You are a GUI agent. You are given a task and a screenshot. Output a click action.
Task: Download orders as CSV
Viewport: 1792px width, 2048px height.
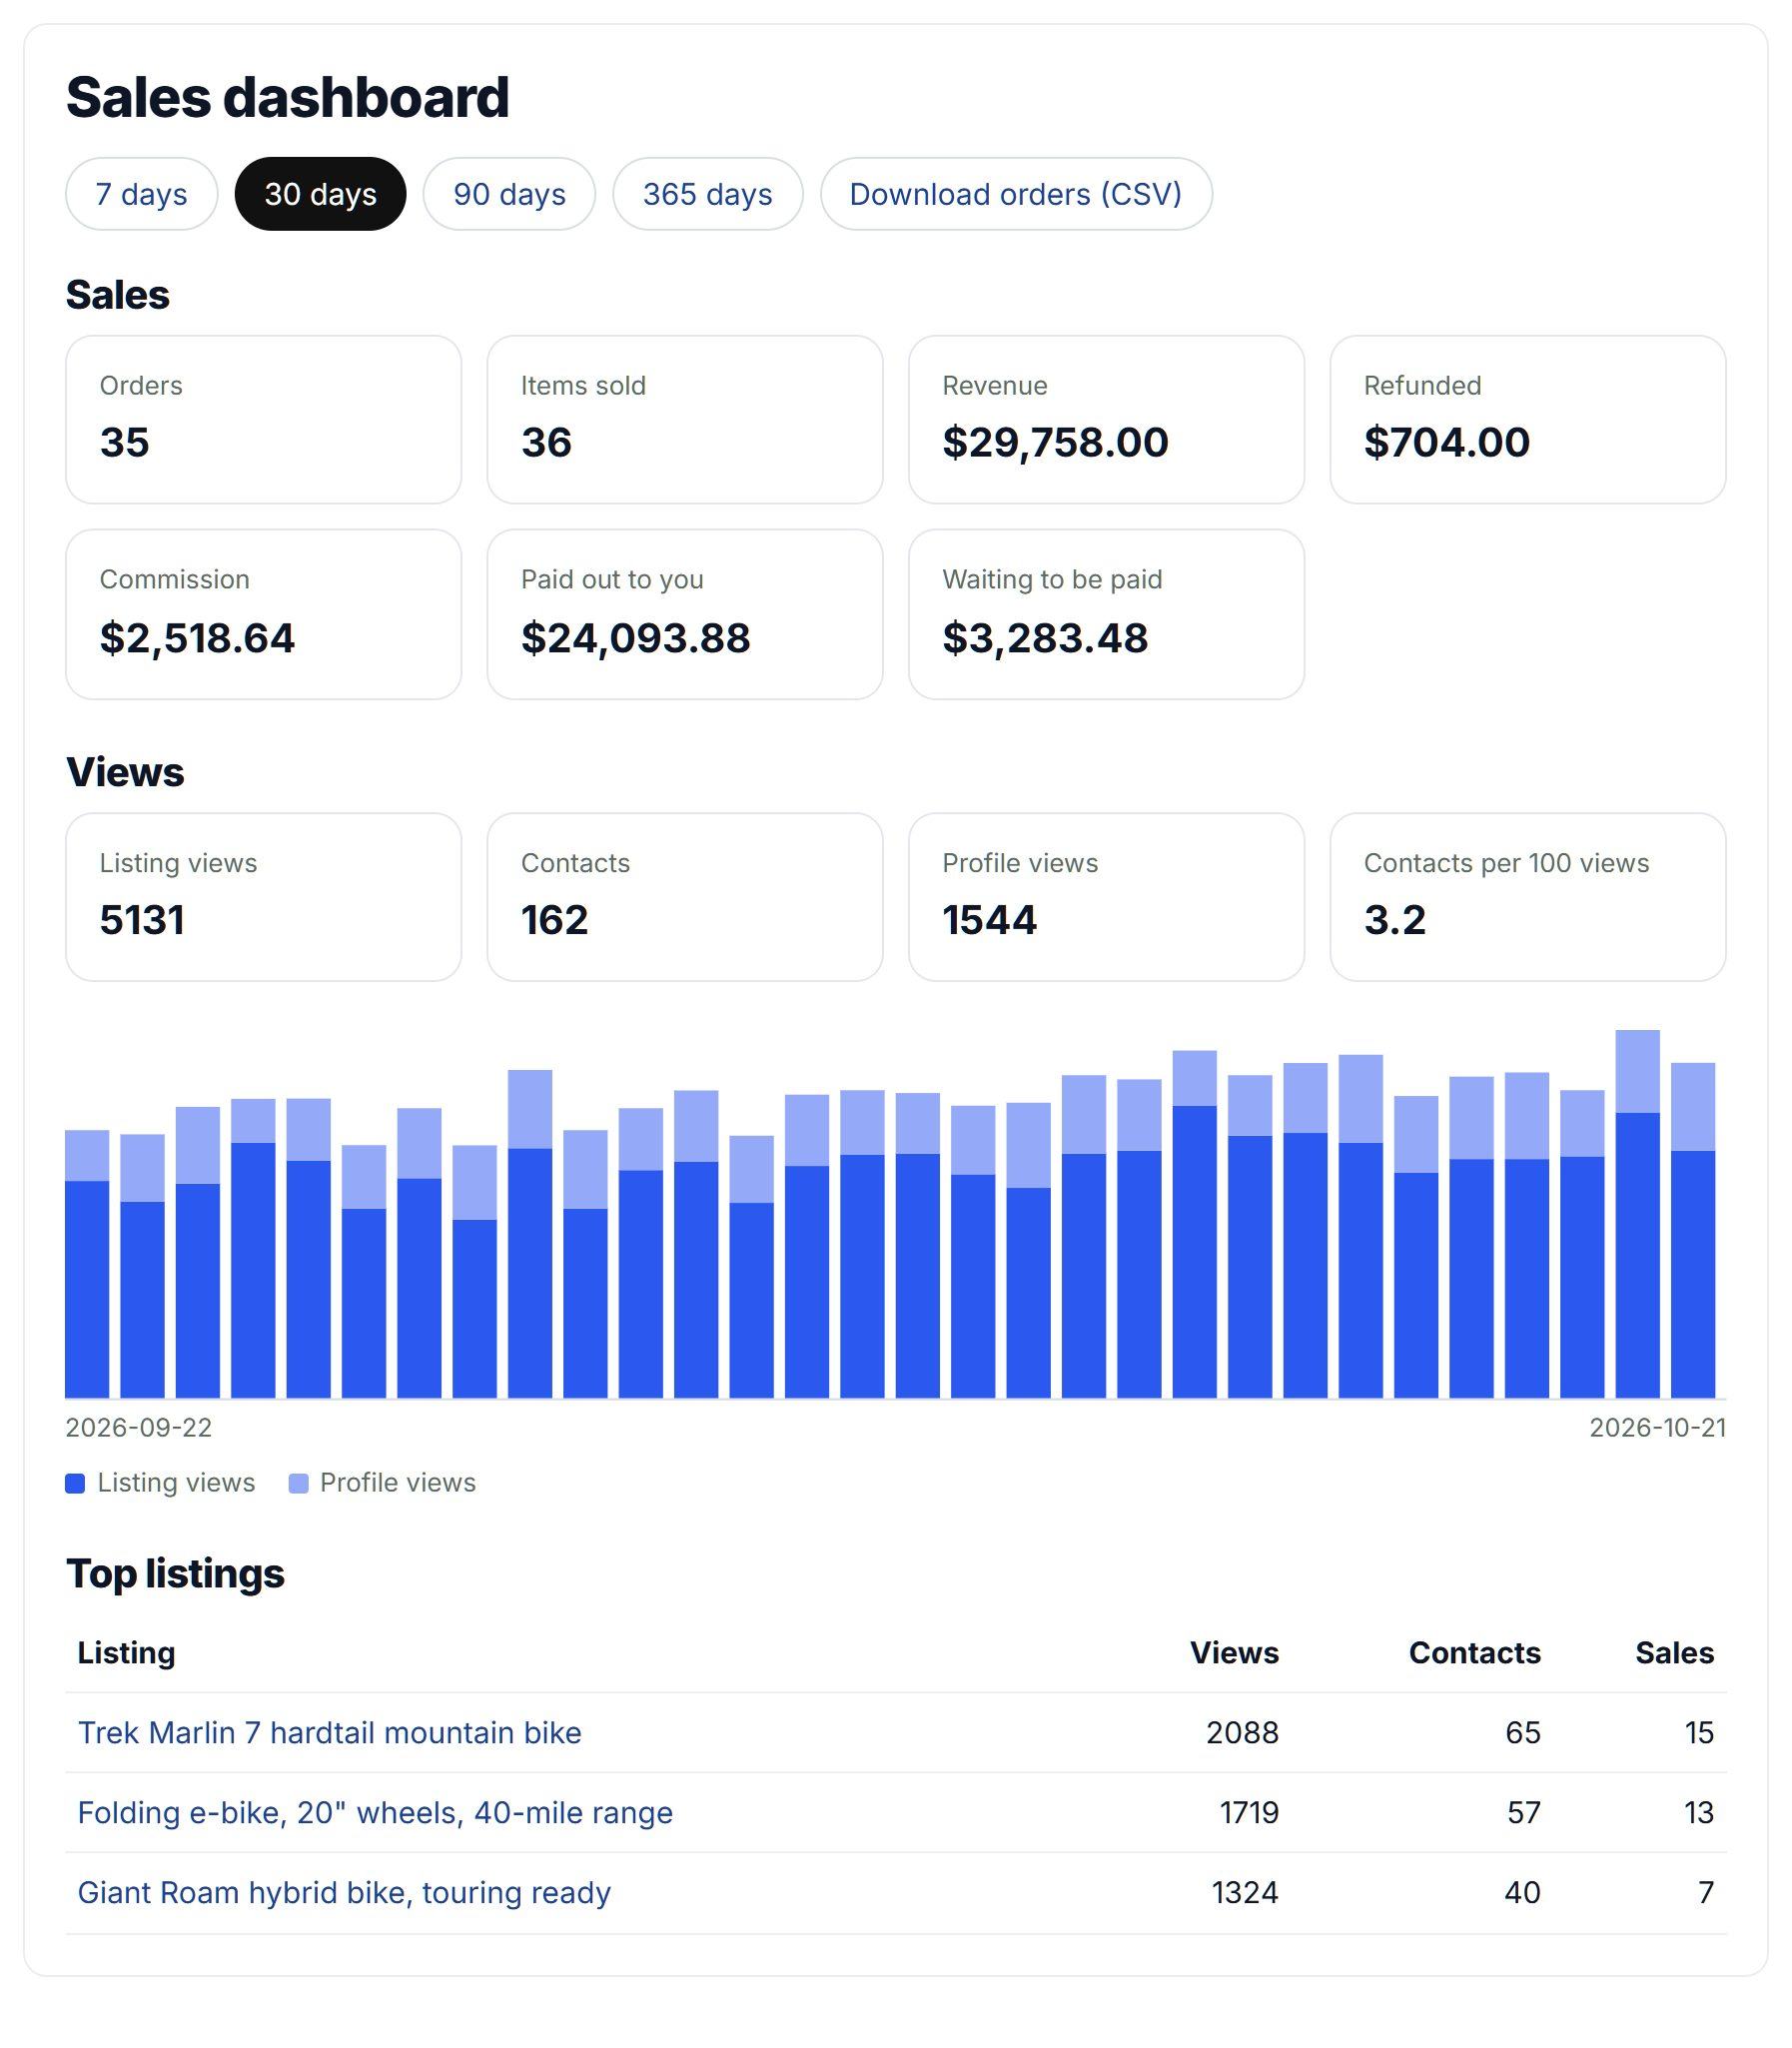1016,194
